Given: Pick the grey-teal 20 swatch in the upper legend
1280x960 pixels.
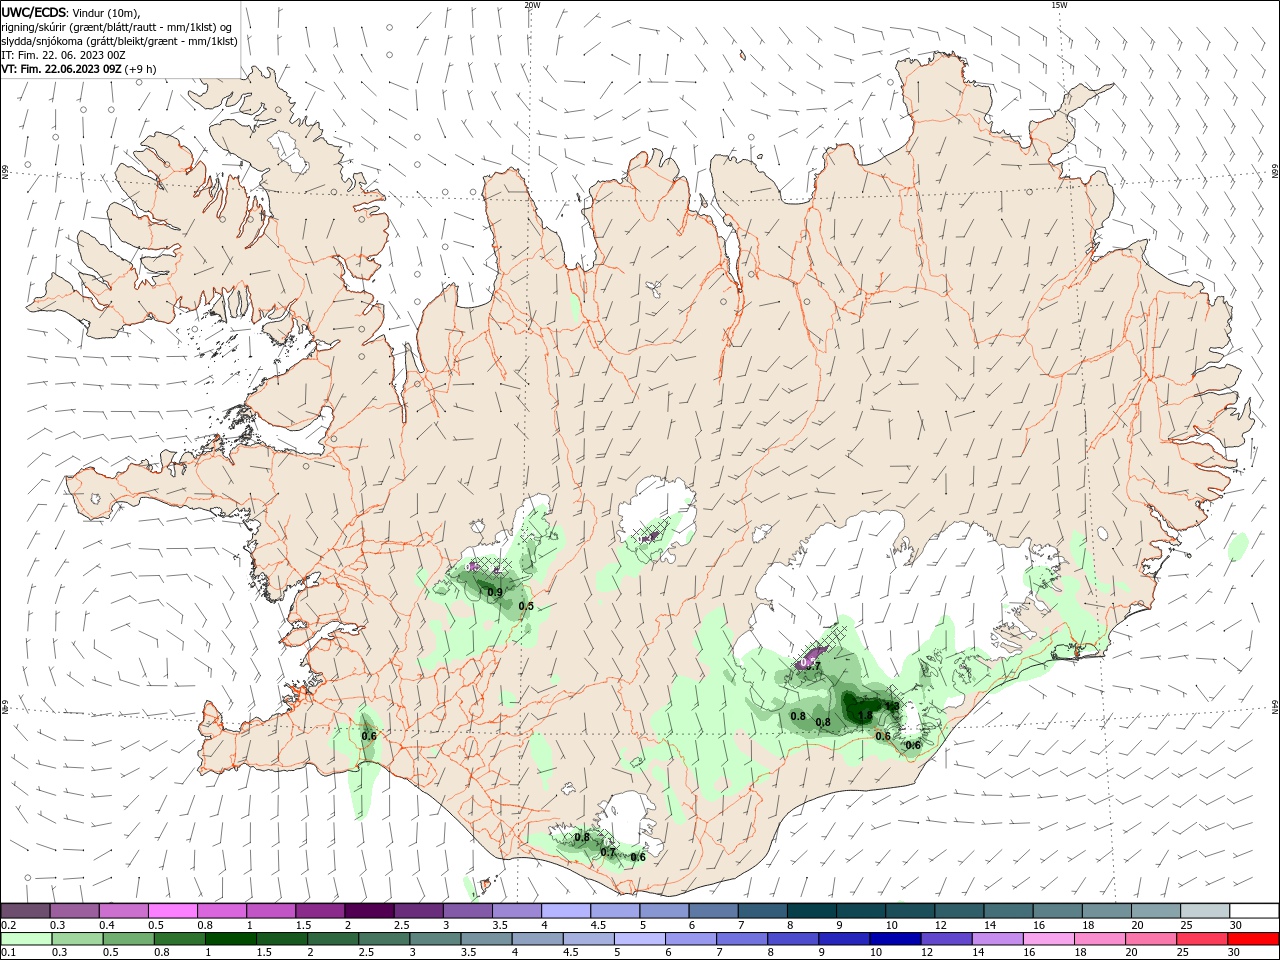Looking at the screenshot, I should [1157, 911].
